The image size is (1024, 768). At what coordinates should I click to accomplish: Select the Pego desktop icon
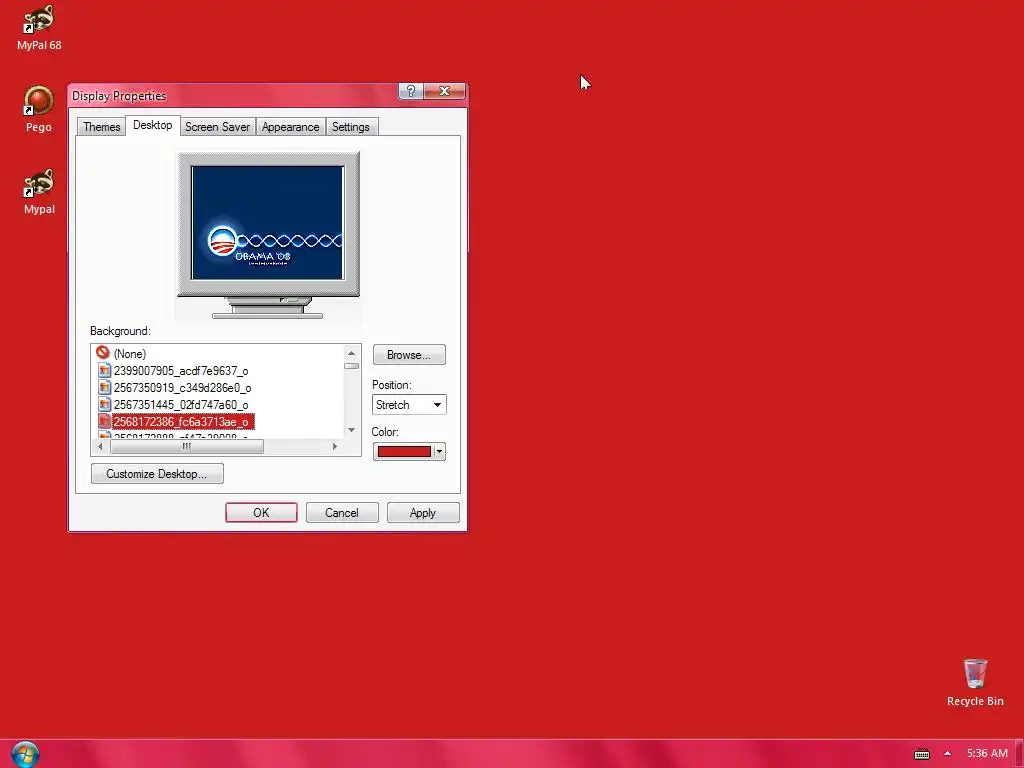tap(39, 110)
